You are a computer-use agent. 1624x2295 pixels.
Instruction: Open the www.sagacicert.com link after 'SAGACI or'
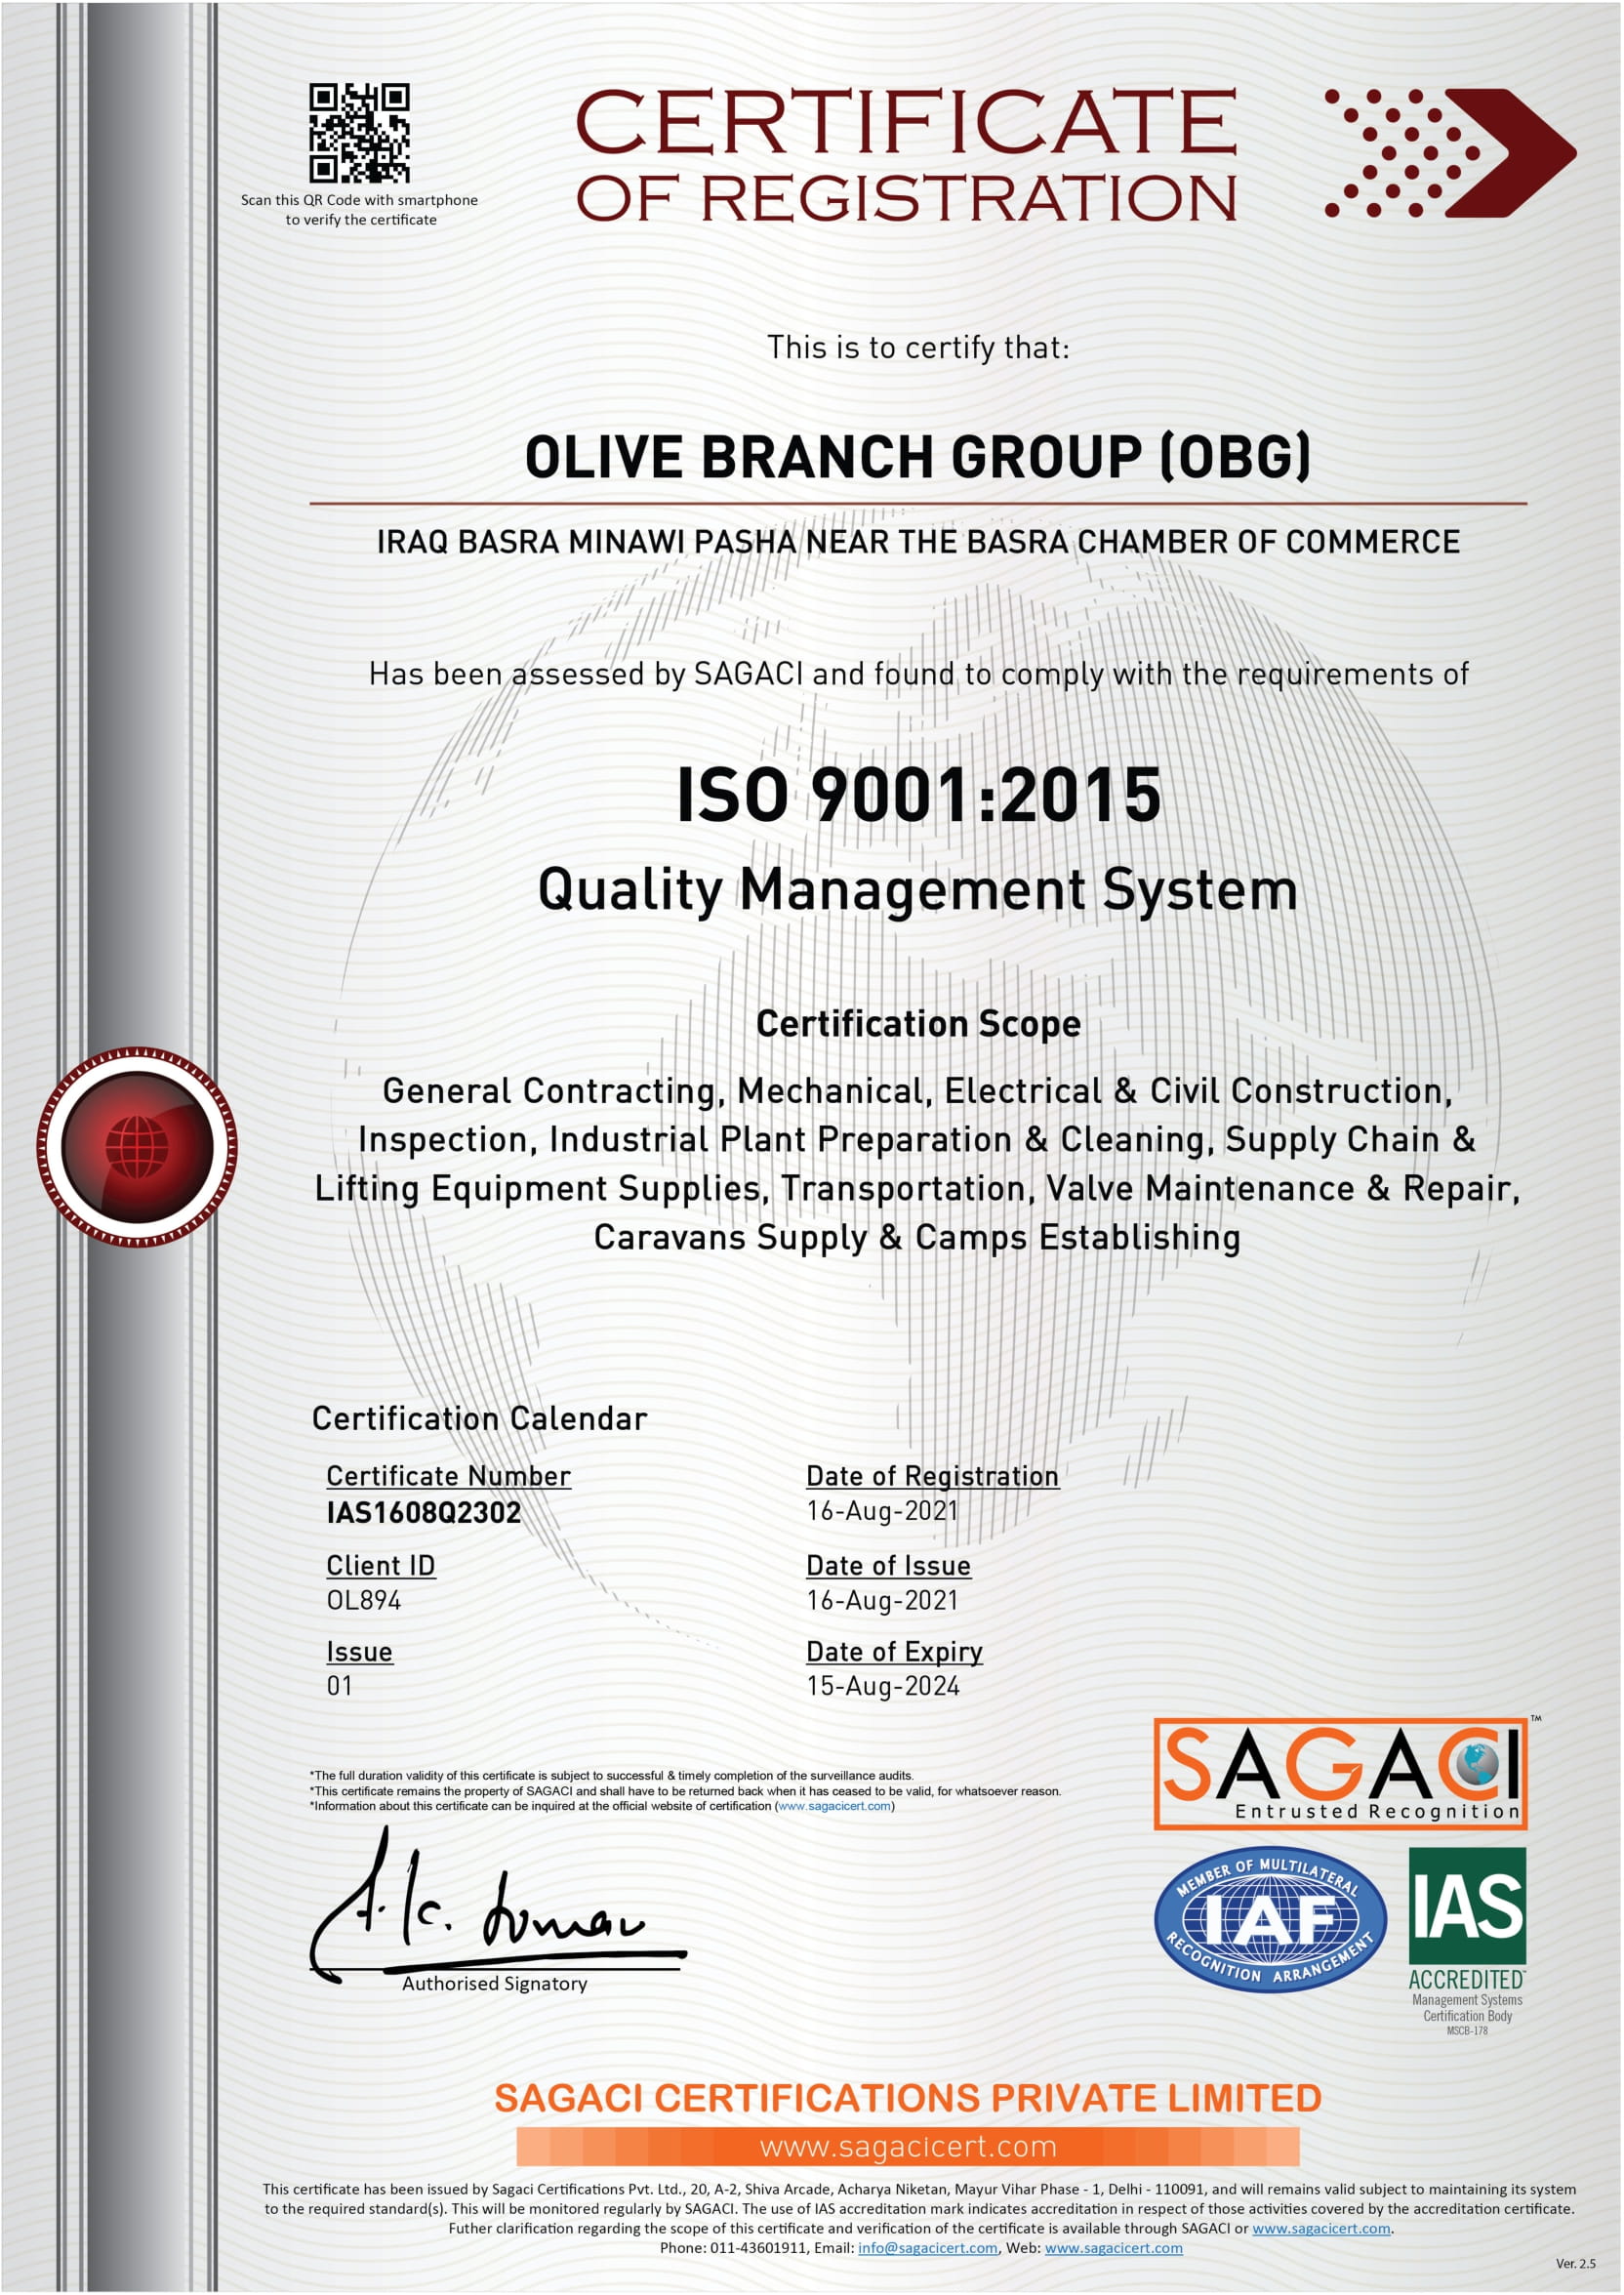pos(1321,2228)
